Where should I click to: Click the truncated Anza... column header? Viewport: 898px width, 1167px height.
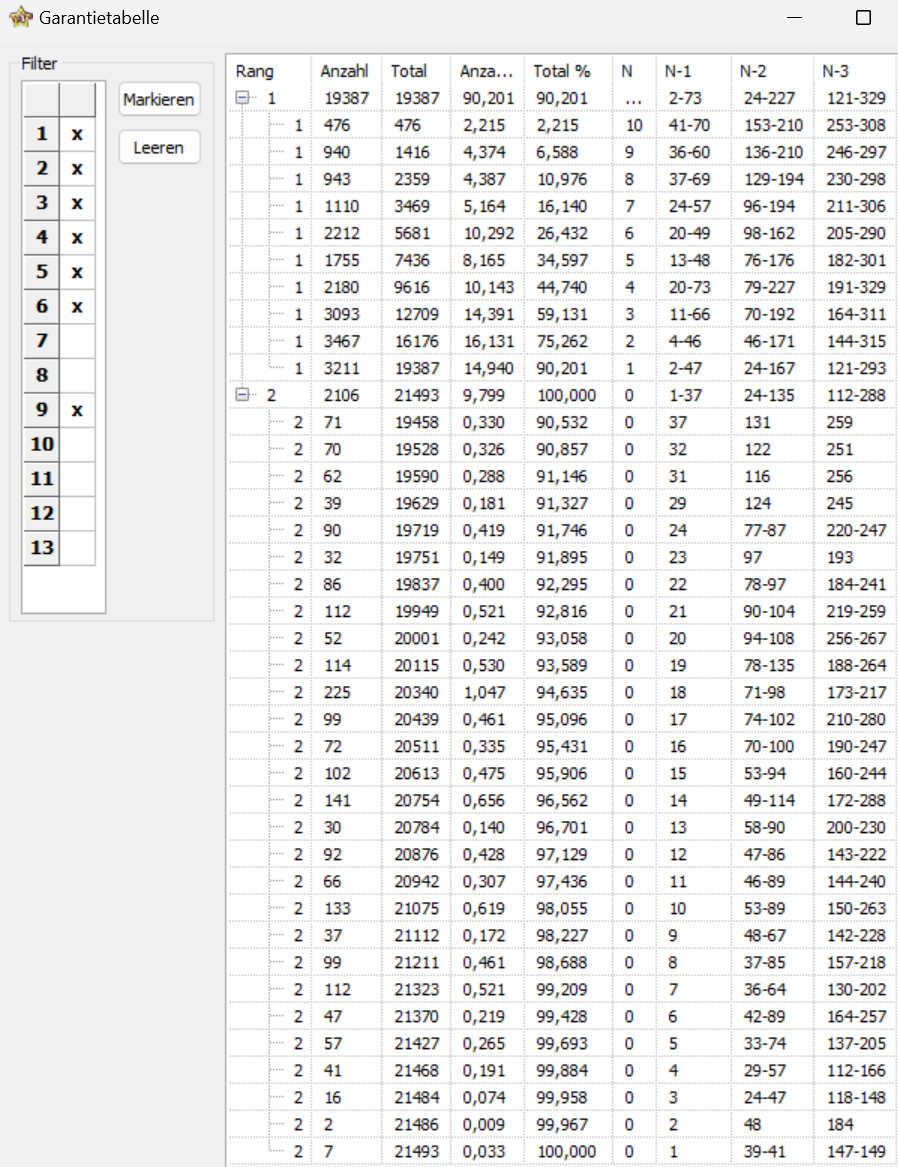(x=487, y=71)
